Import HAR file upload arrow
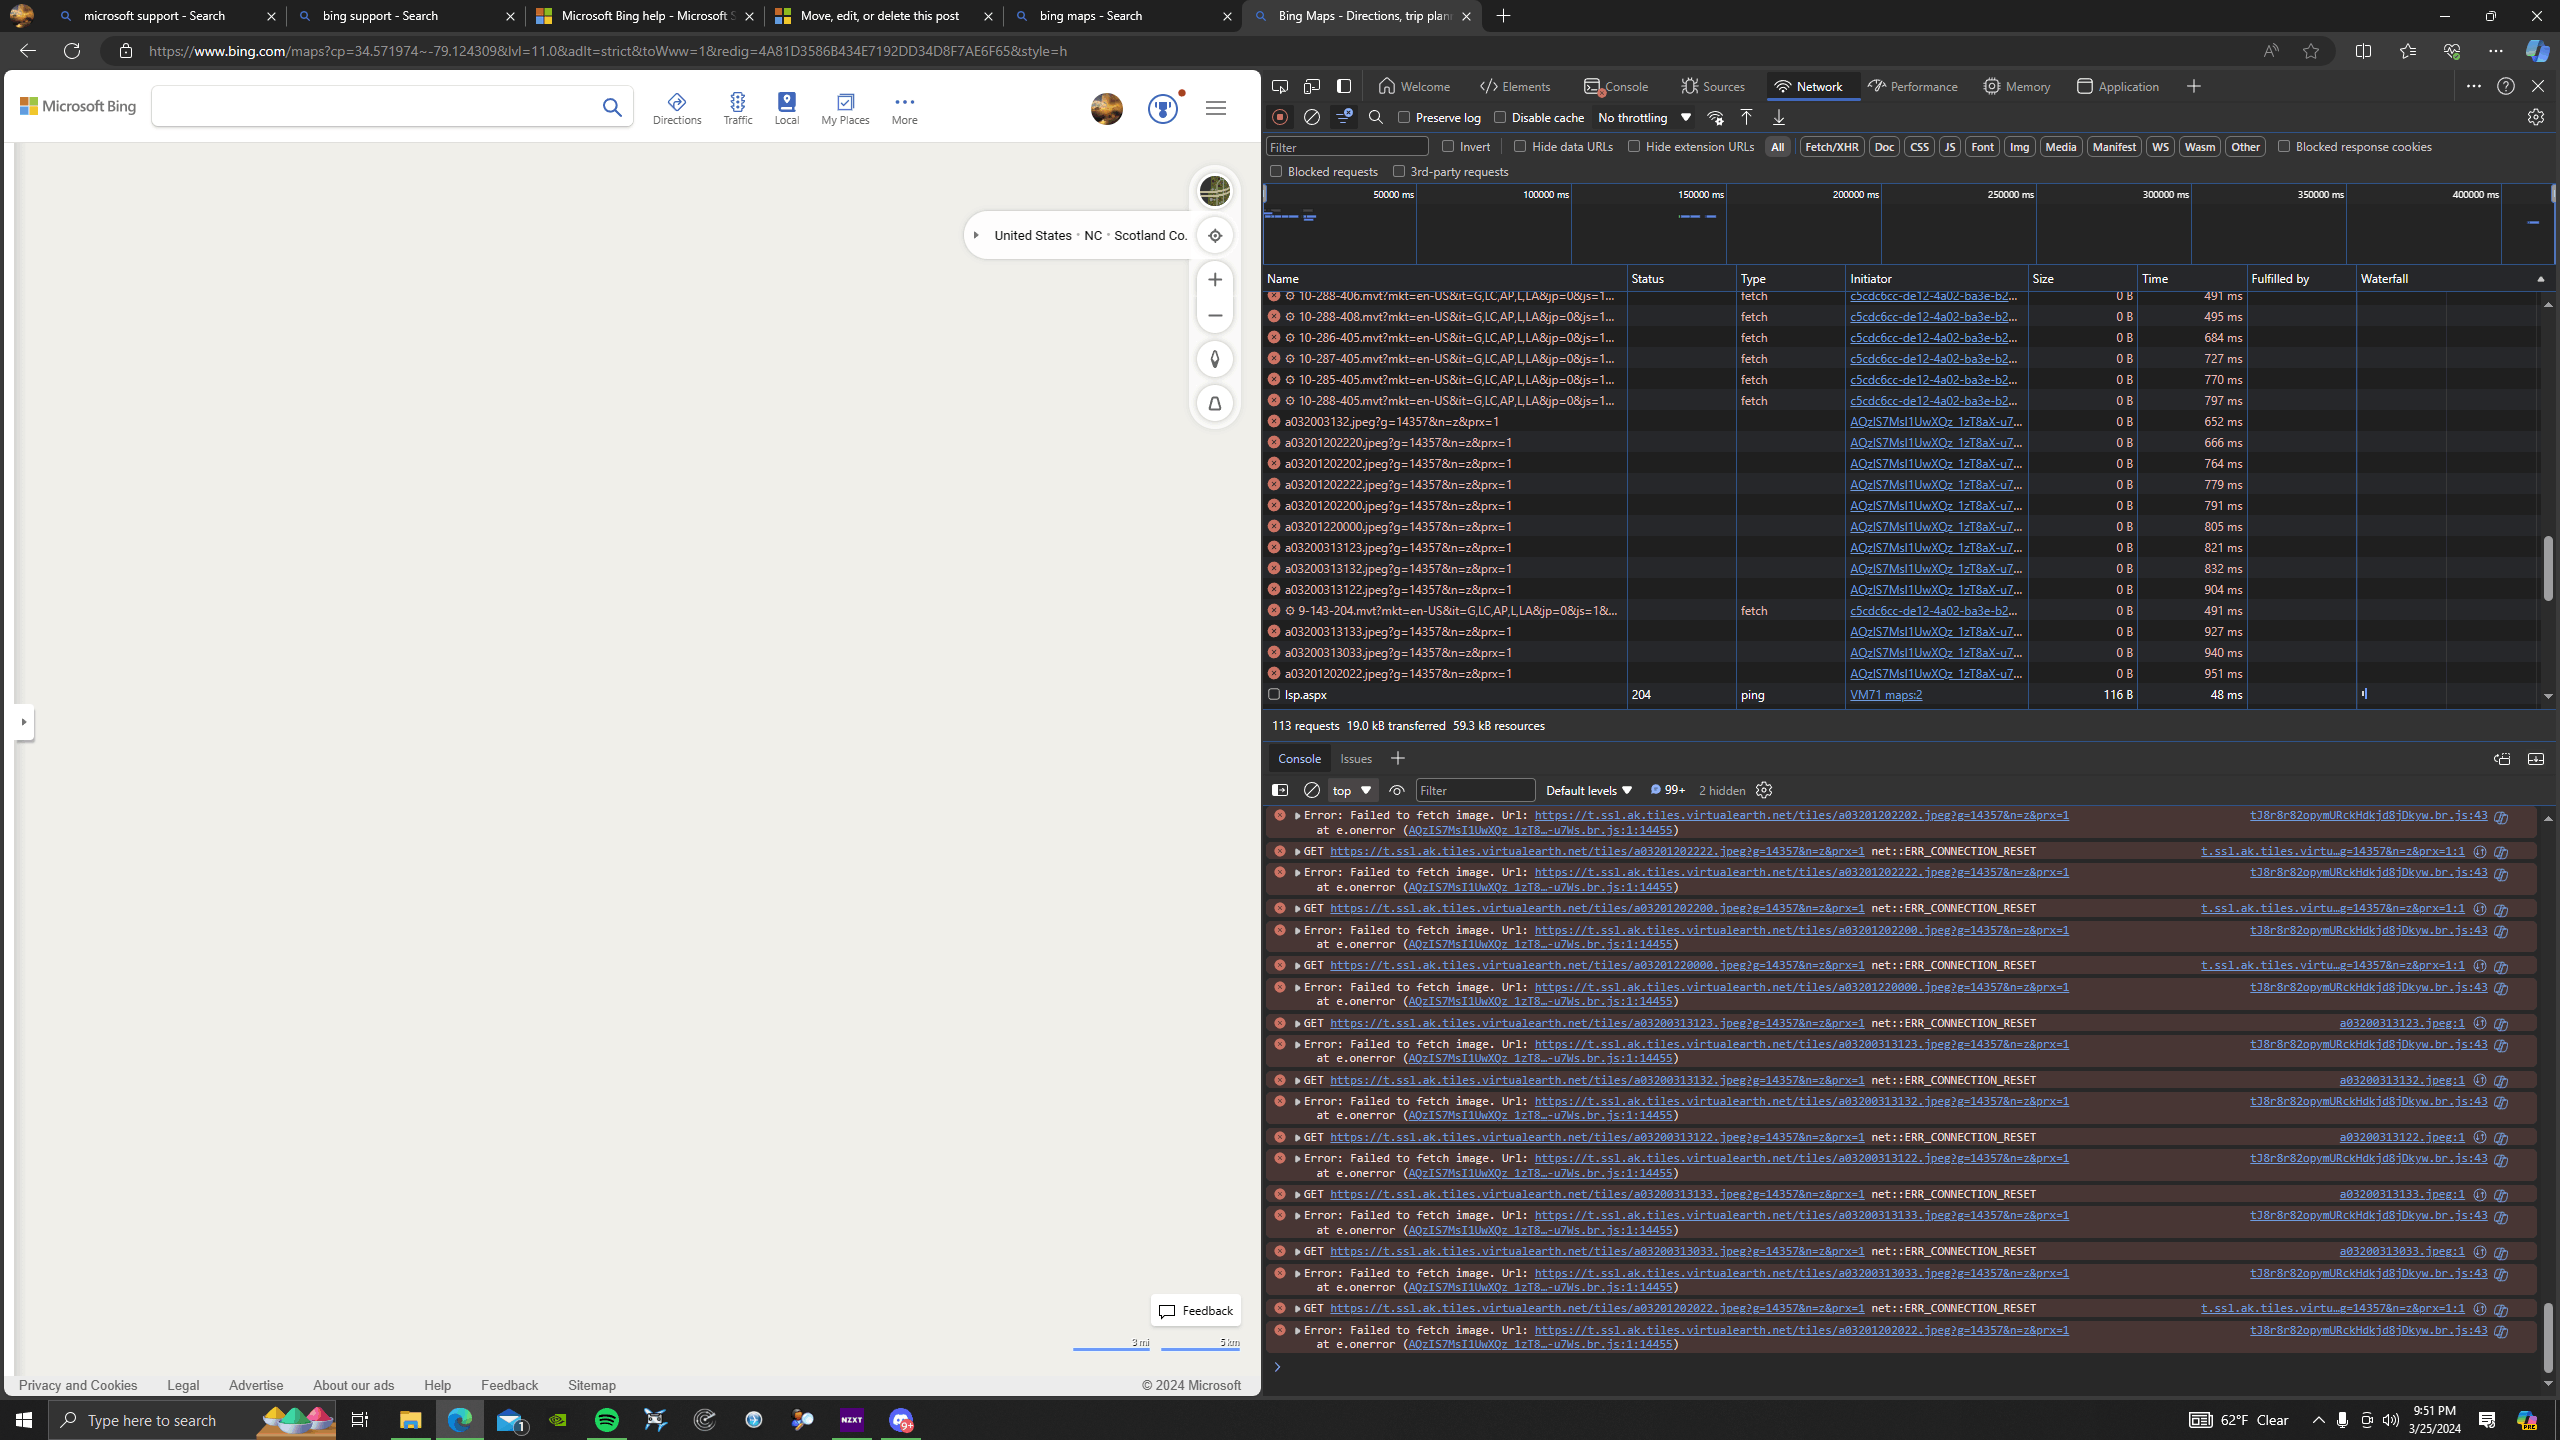This screenshot has height=1440, width=2560. (x=1746, y=117)
